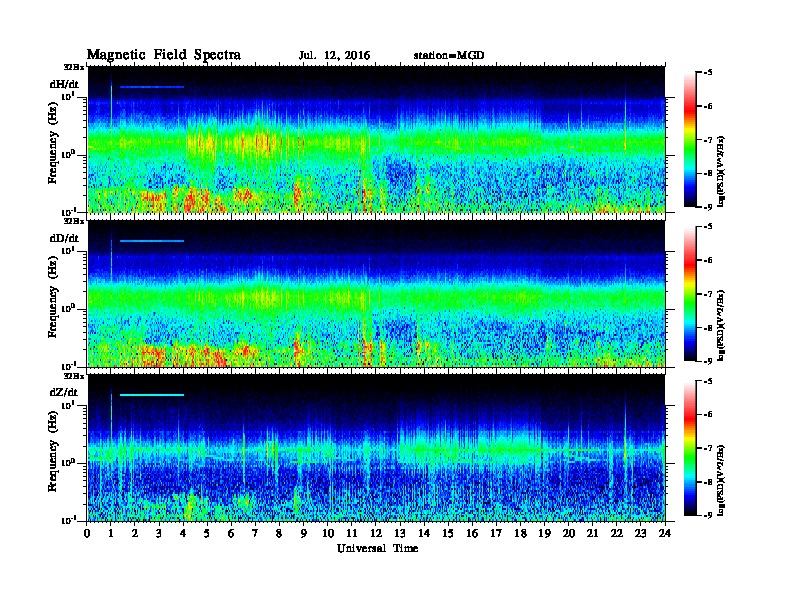Click the "7" hour tick label

pyautogui.click(x=256, y=534)
